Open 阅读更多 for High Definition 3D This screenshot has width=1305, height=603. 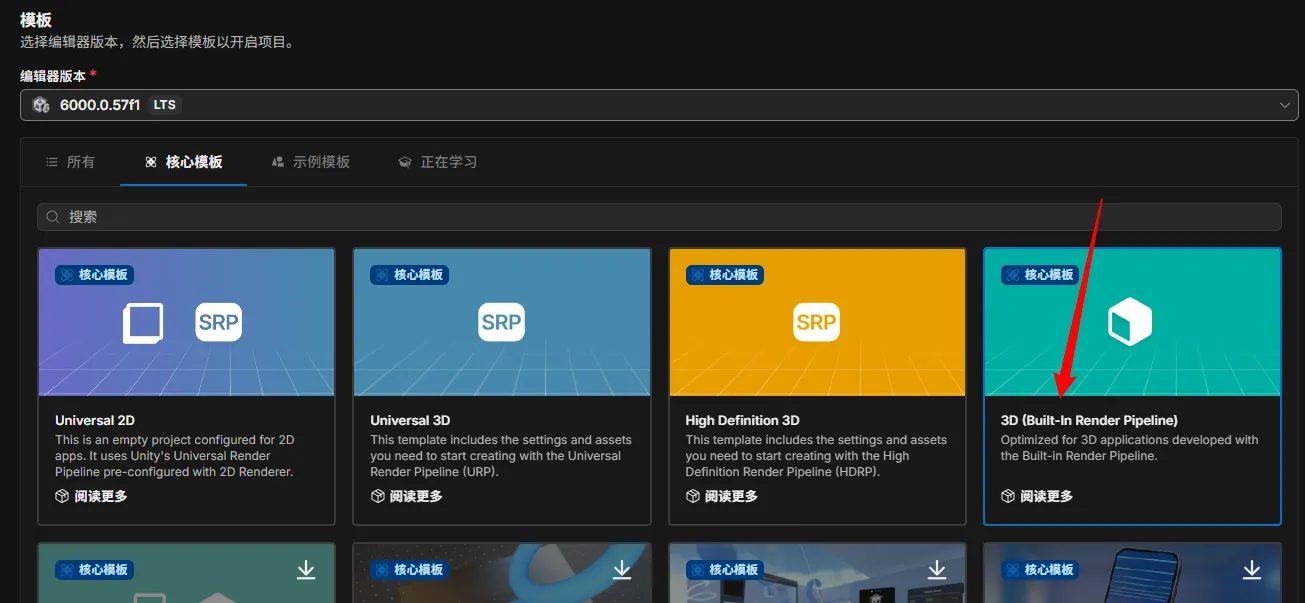tap(721, 496)
